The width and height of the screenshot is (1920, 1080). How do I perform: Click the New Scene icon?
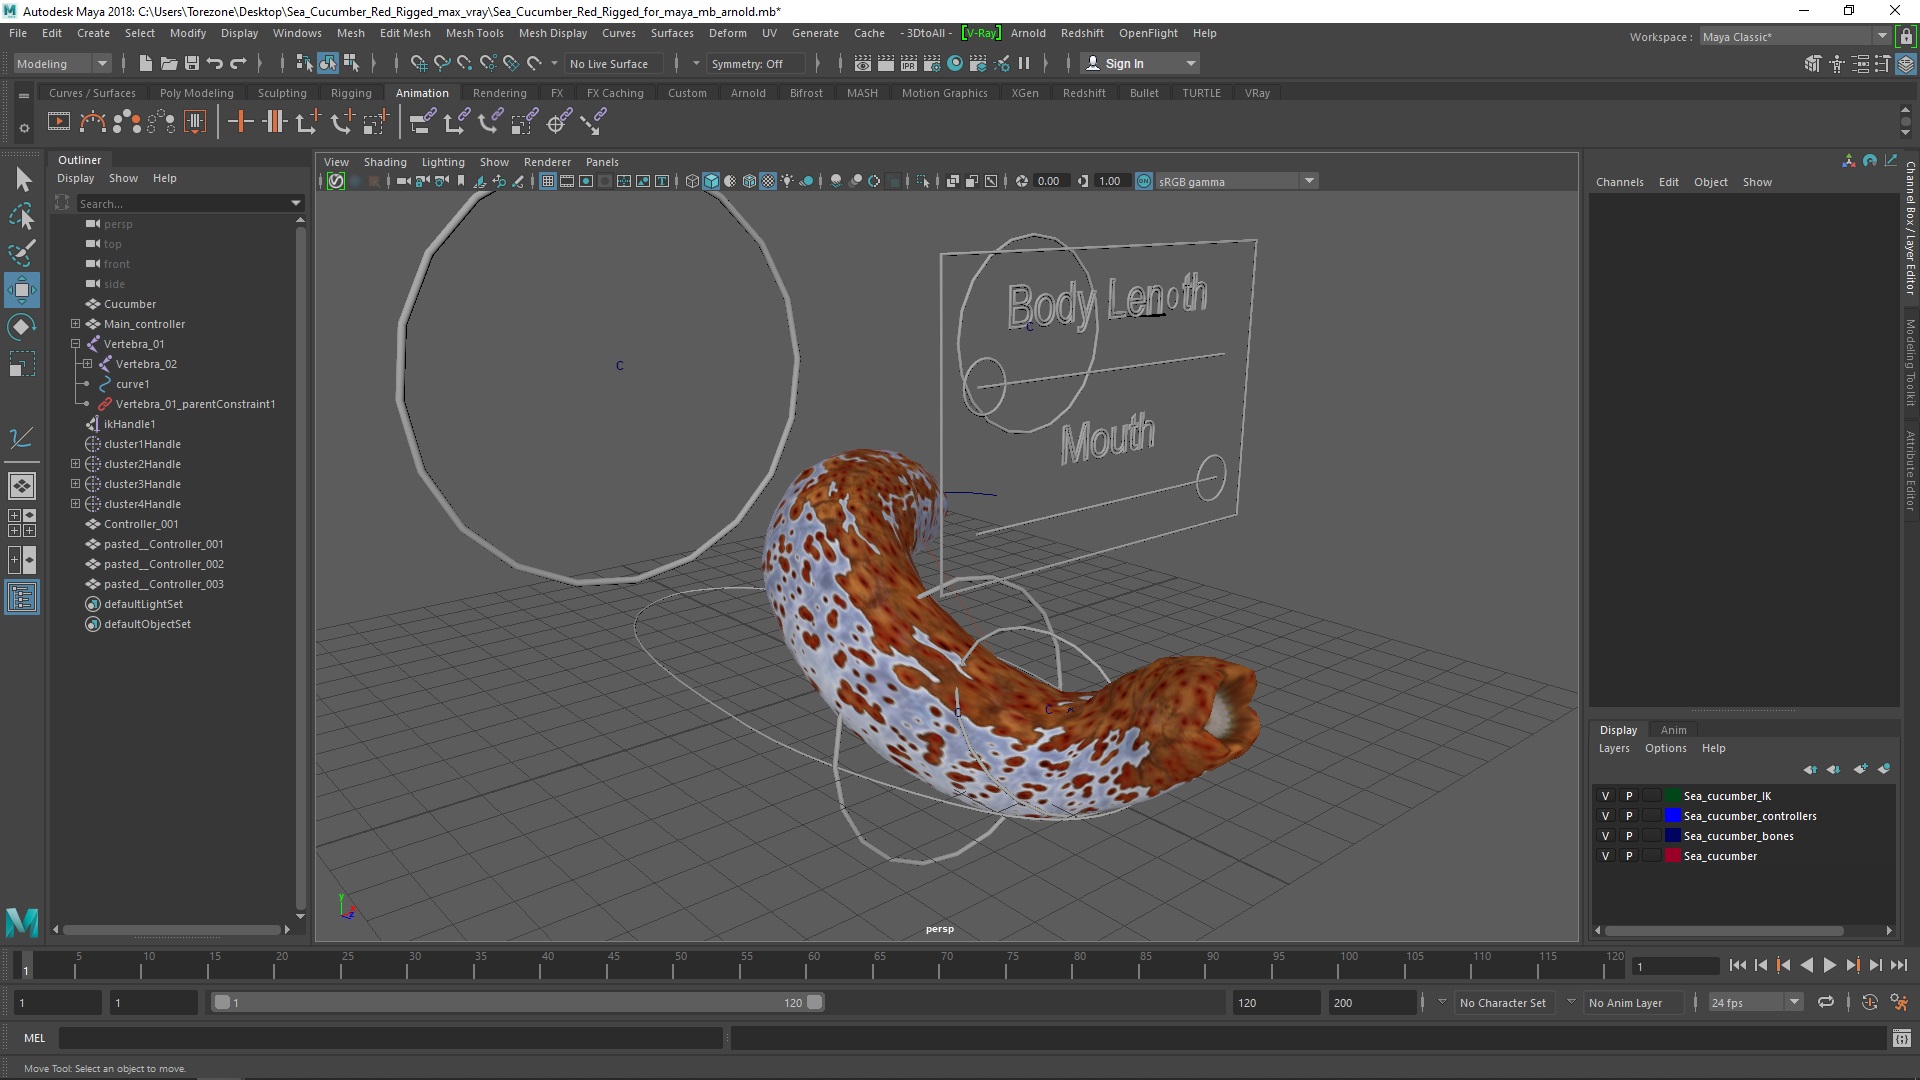click(146, 63)
